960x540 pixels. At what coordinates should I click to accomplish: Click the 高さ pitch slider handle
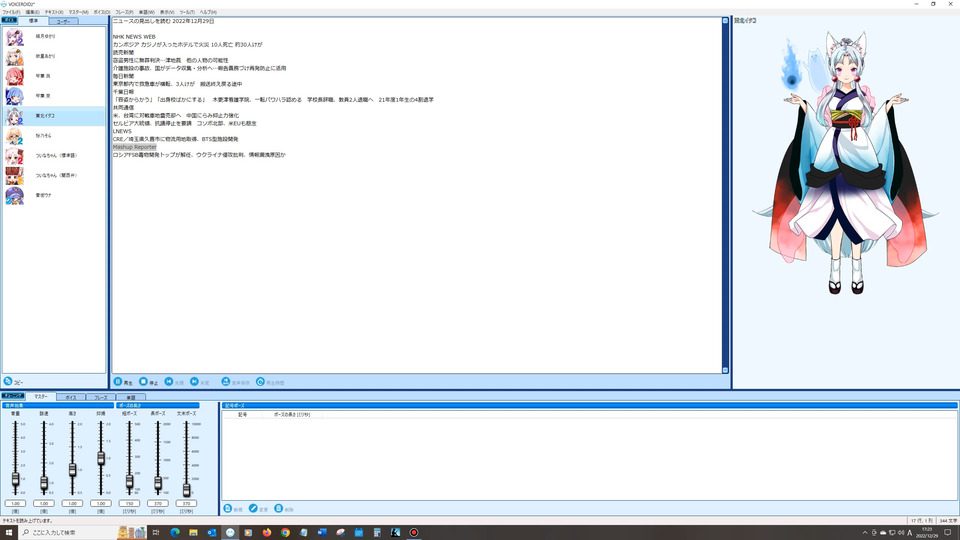coord(72,470)
